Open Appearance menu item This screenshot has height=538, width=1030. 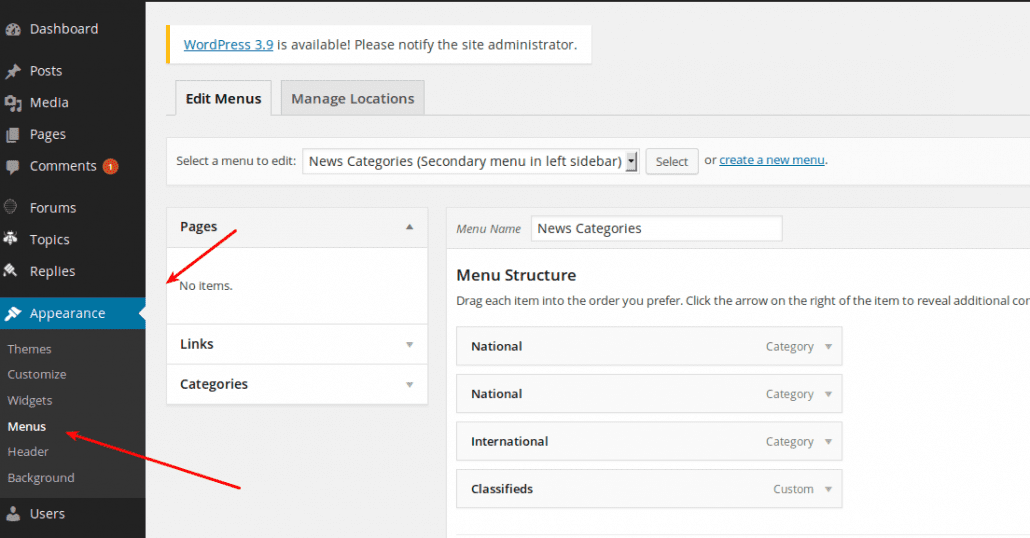point(68,313)
